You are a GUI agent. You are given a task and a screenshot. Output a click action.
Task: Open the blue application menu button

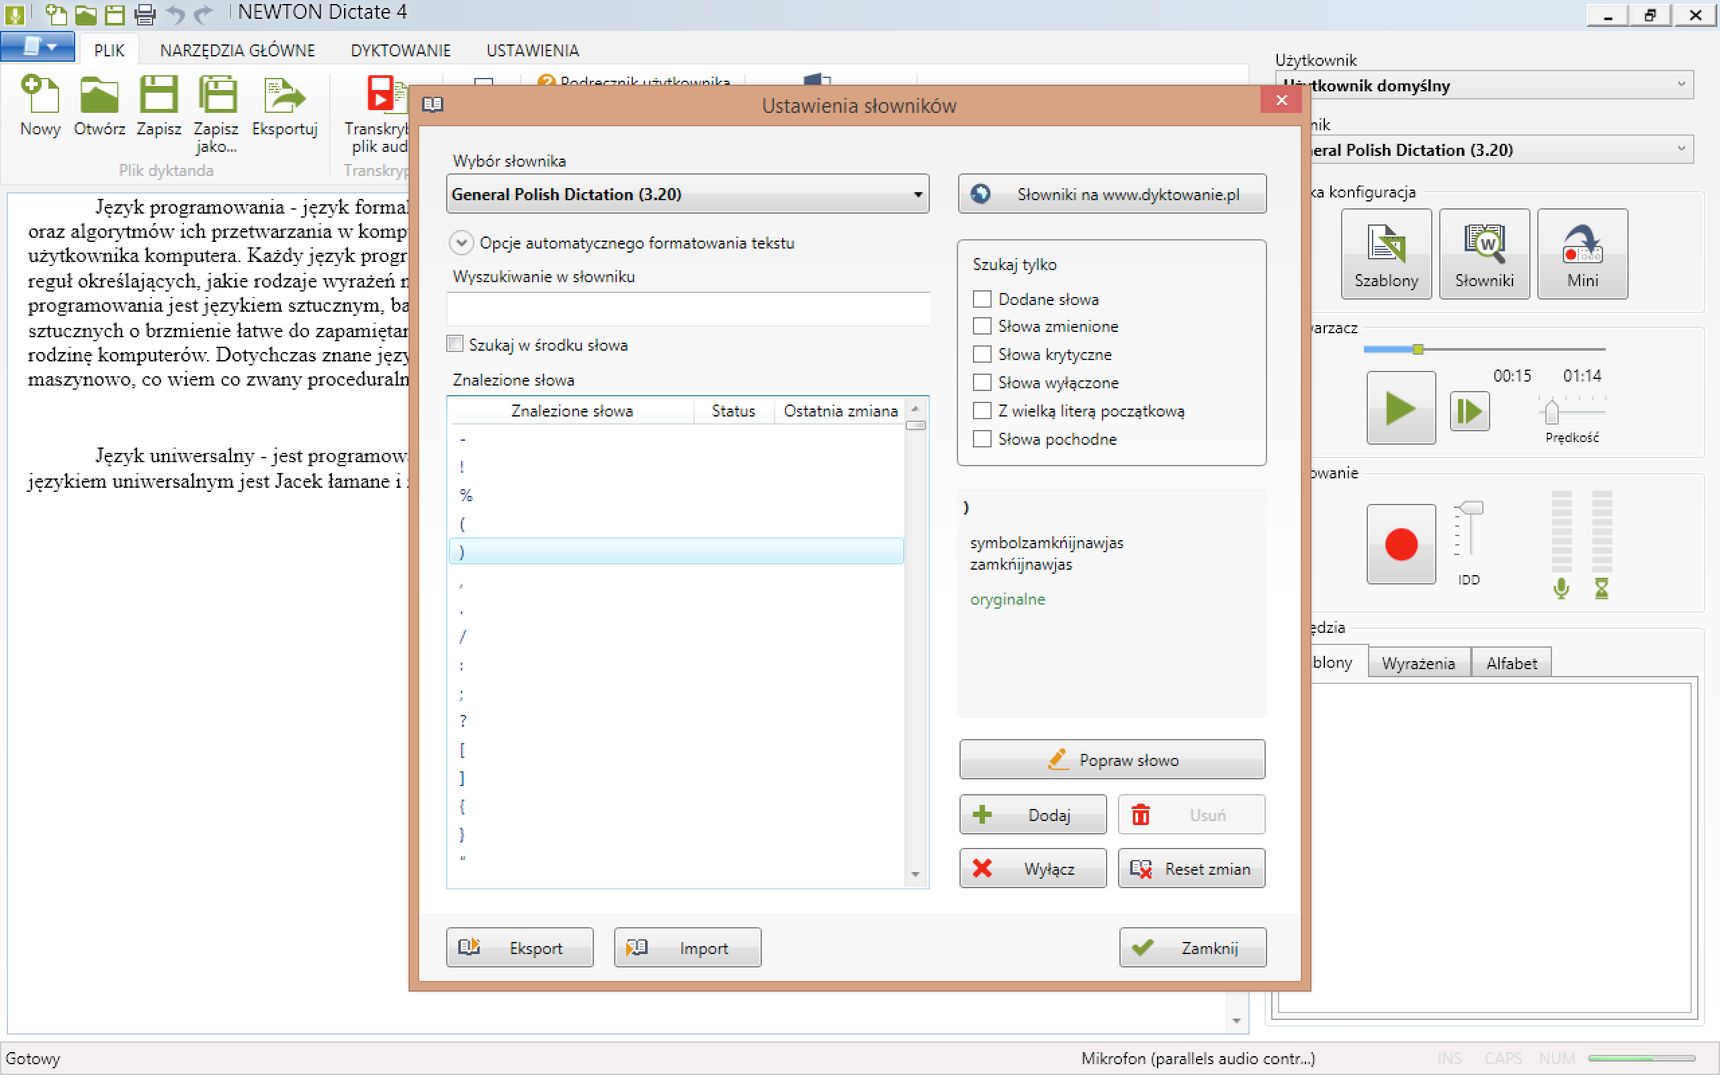click(x=38, y=46)
